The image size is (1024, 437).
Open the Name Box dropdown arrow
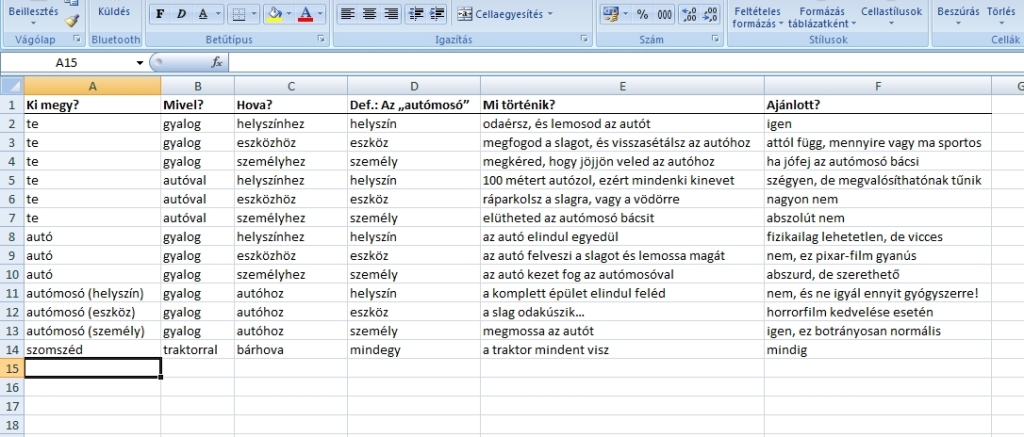tap(140, 62)
